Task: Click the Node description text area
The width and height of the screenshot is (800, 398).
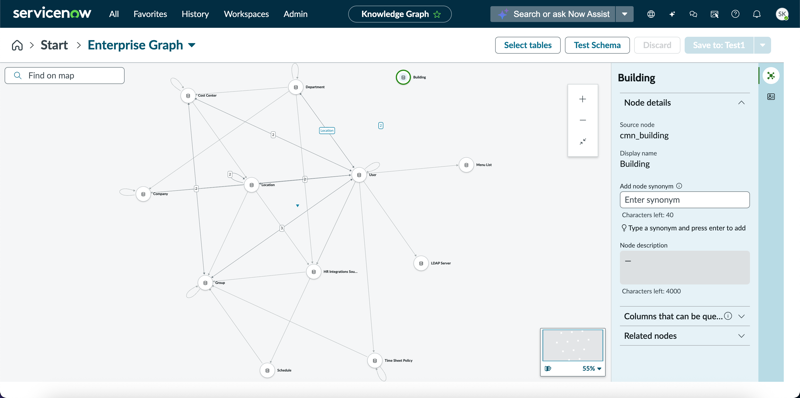Action: point(685,267)
